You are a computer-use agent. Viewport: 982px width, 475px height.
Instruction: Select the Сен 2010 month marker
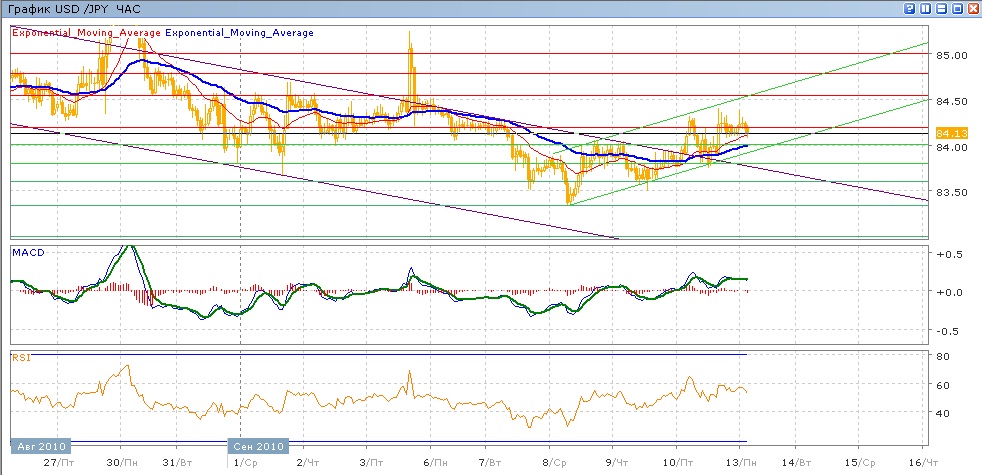click(258, 446)
